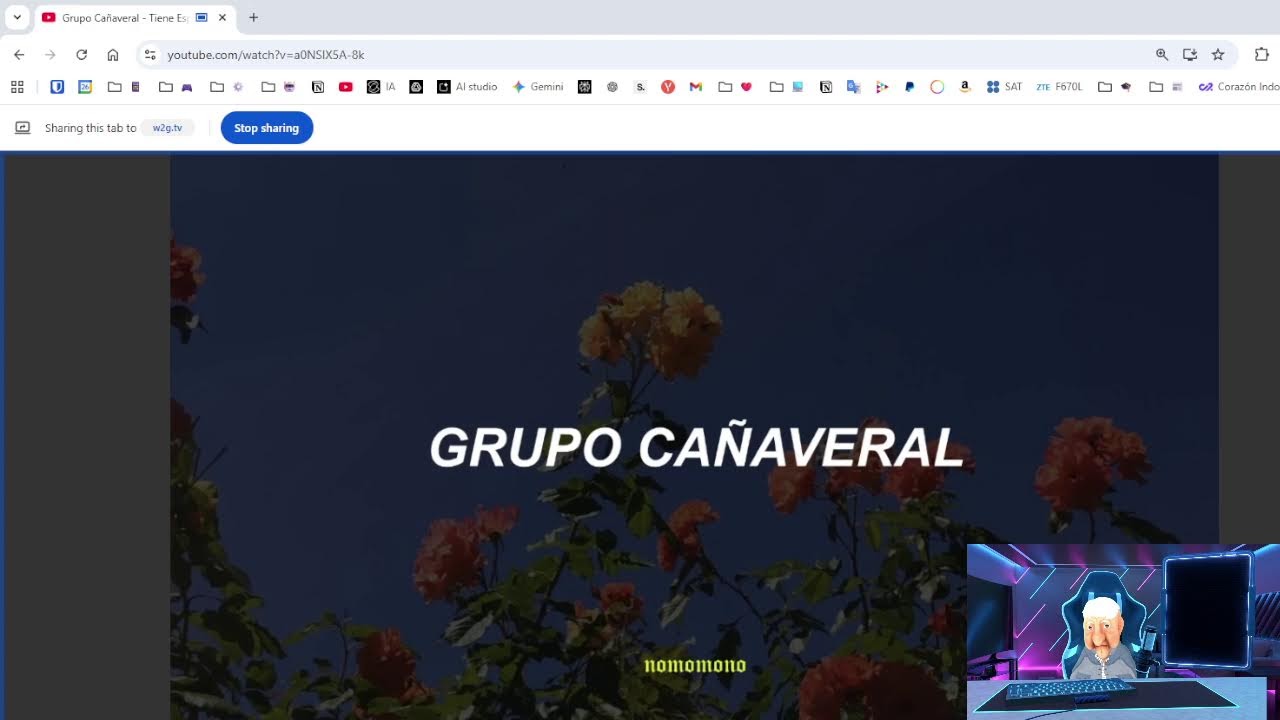
Task: Click the avatar webcam overlay thumbnail
Action: click(1123, 632)
